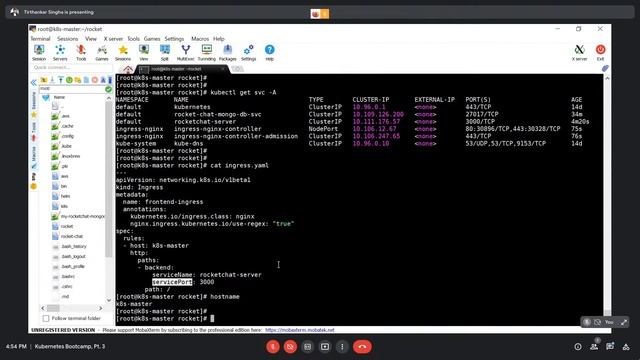Open Meet more options three-dot menu
Viewport: 640px width, 360px height.
pos(342,347)
